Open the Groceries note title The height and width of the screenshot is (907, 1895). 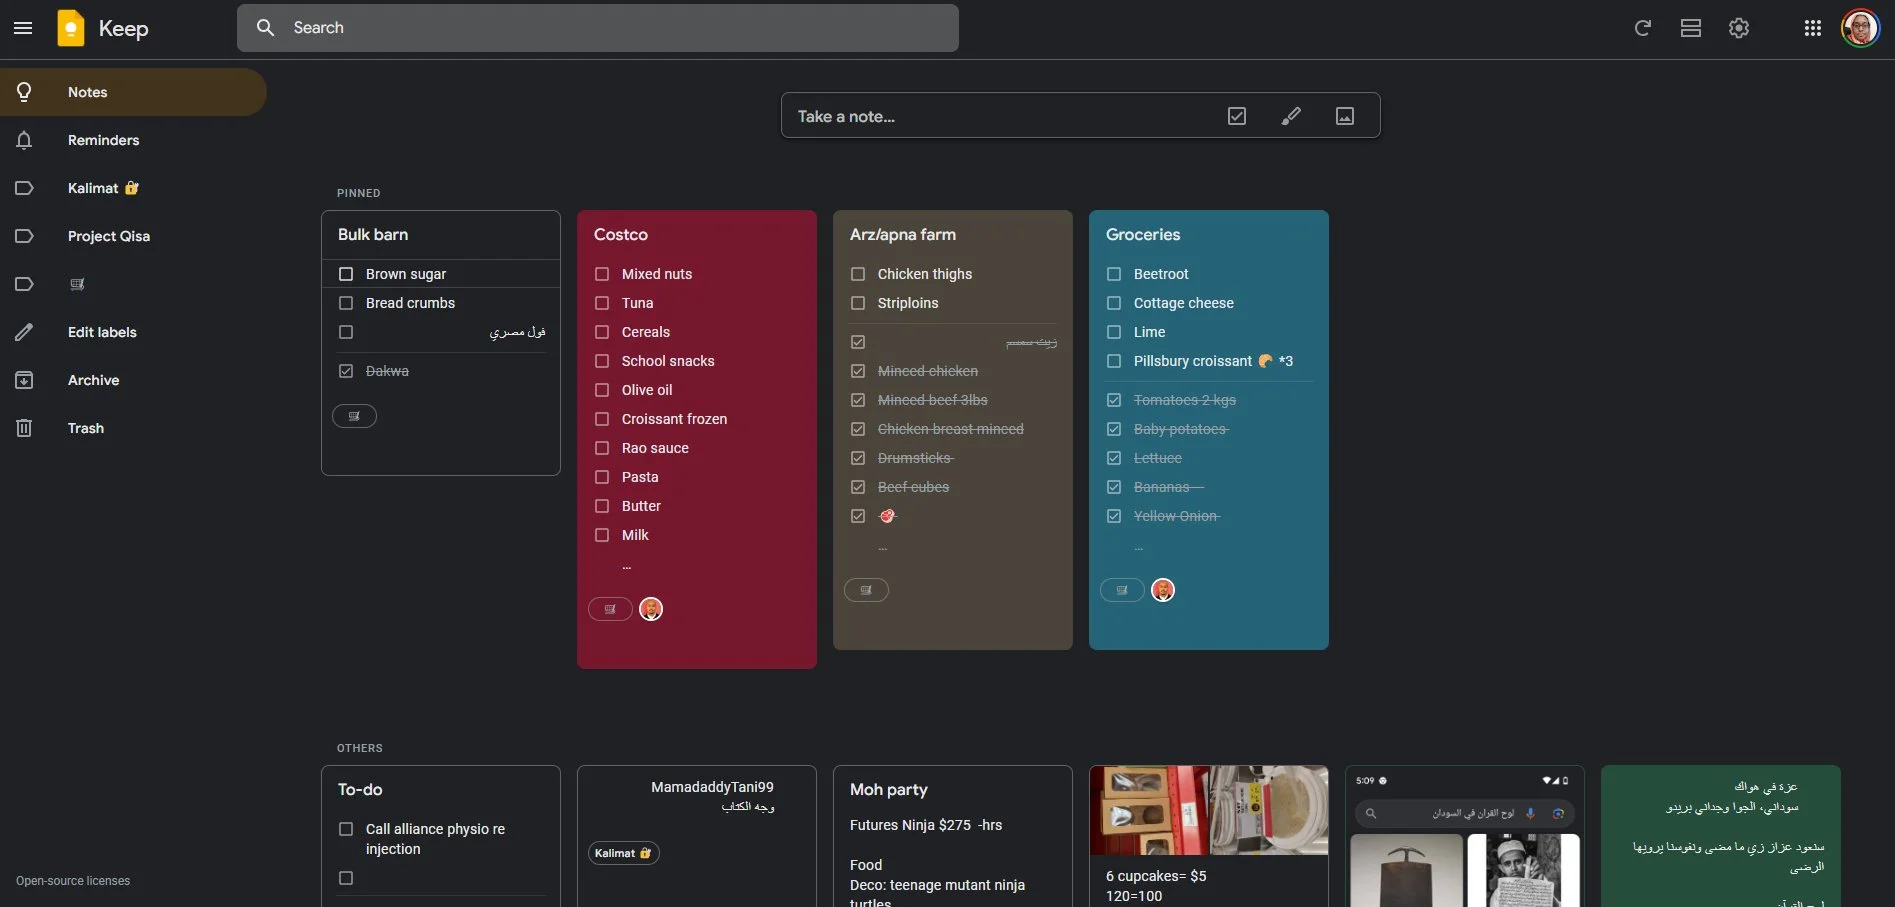tap(1143, 234)
